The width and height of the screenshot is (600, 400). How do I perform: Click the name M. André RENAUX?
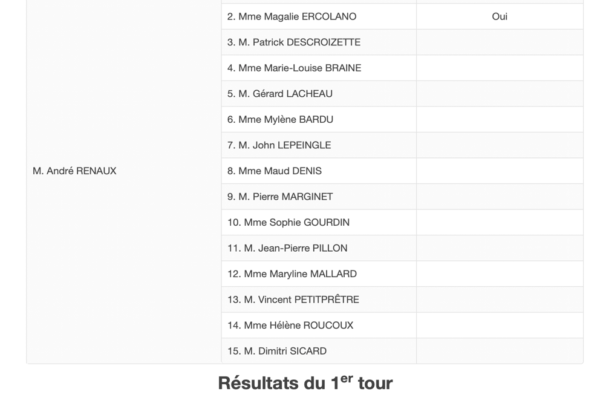click(74, 171)
